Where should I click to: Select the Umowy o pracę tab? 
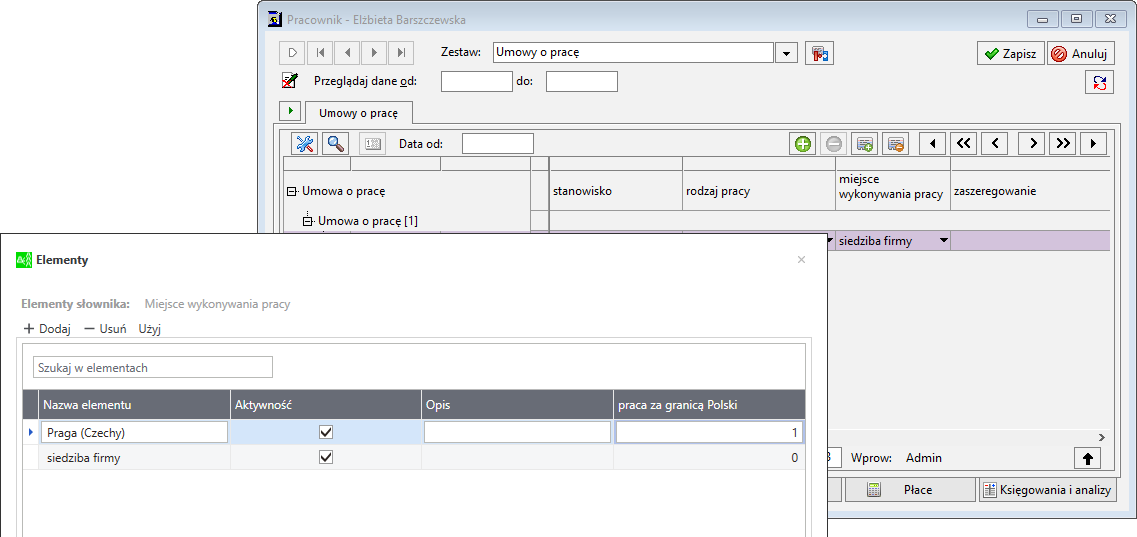(x=358, y=113)
